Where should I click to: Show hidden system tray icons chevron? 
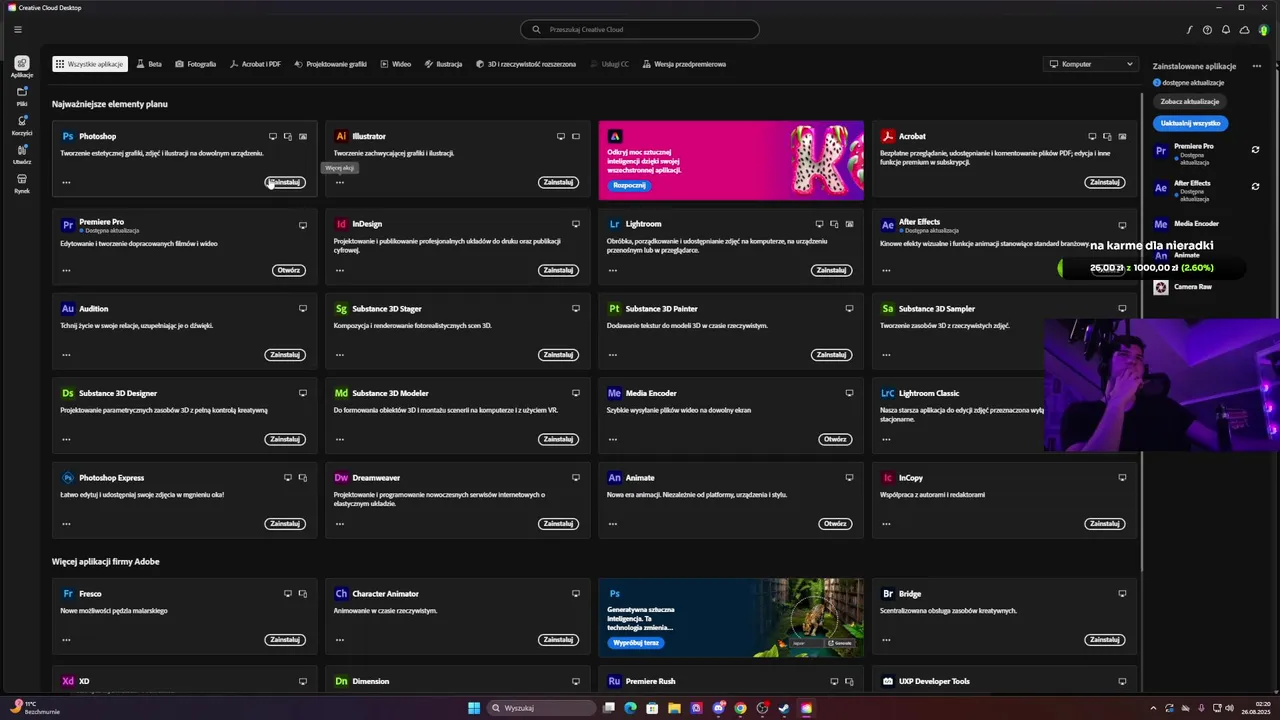pos(1153,708)
